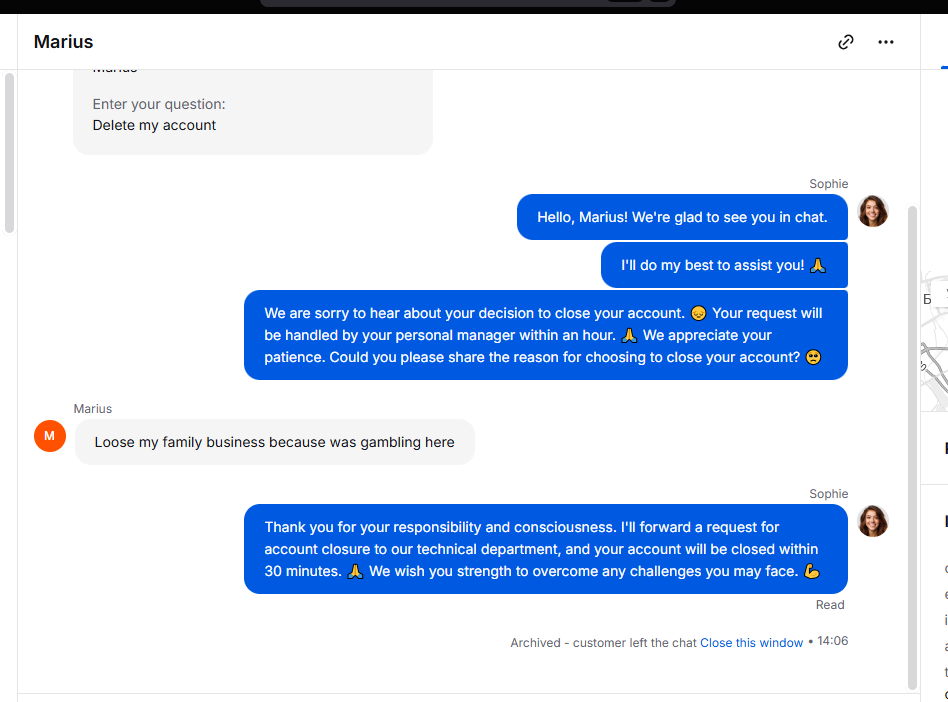
Task: Open the three-dot more options menu
Action: point(886,42)
